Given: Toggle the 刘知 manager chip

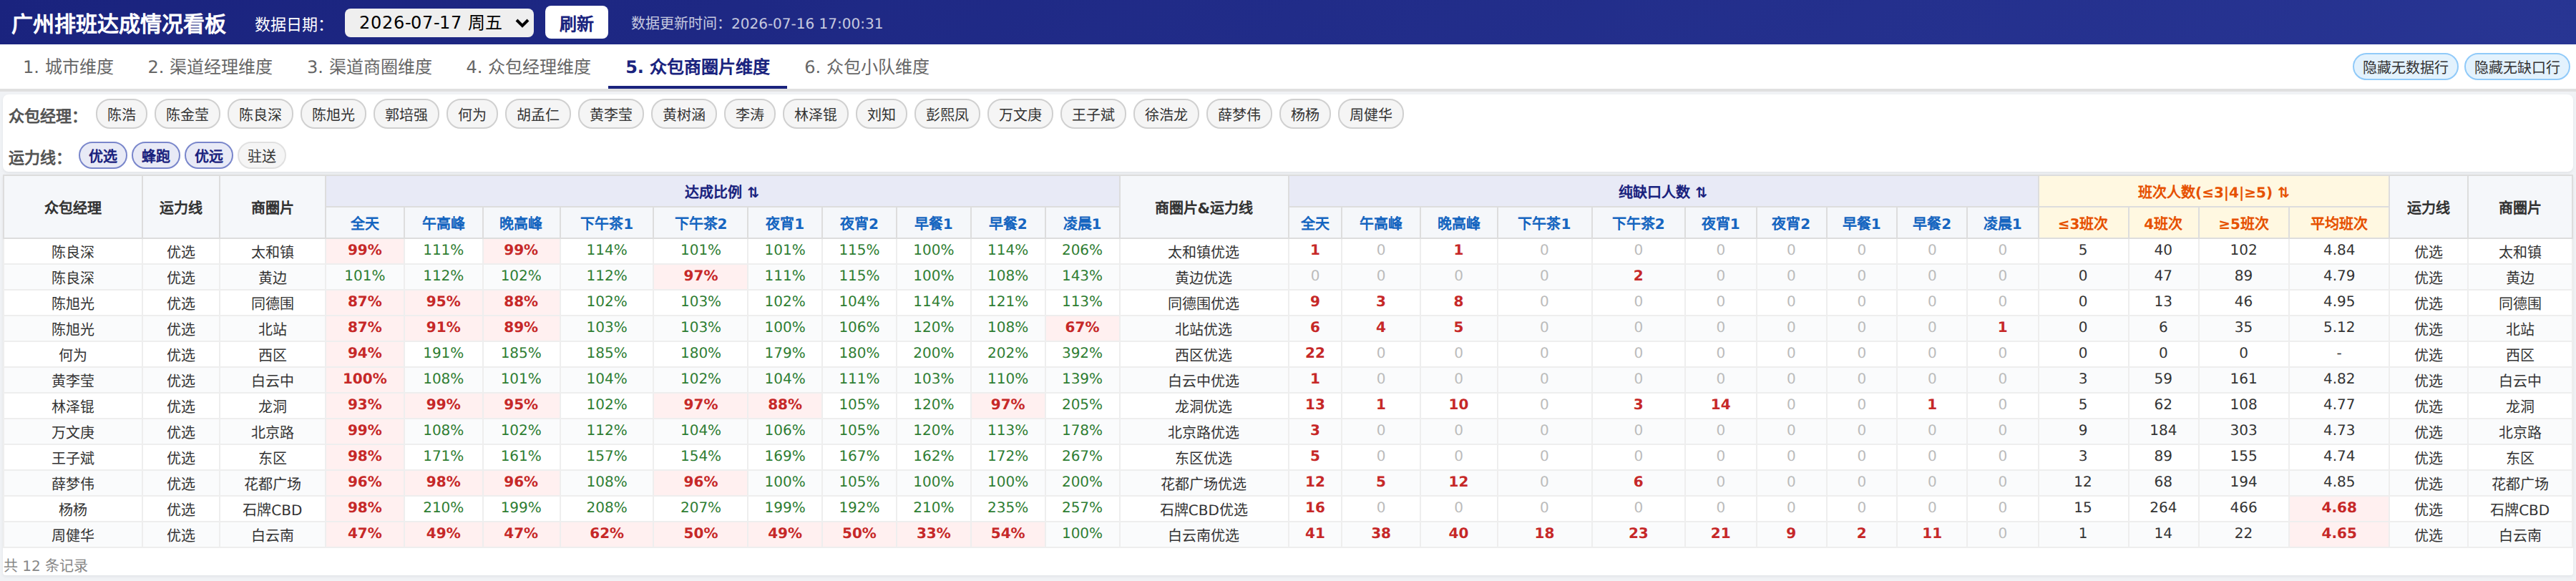Looking at the screenshot, I should coord(881,114).
